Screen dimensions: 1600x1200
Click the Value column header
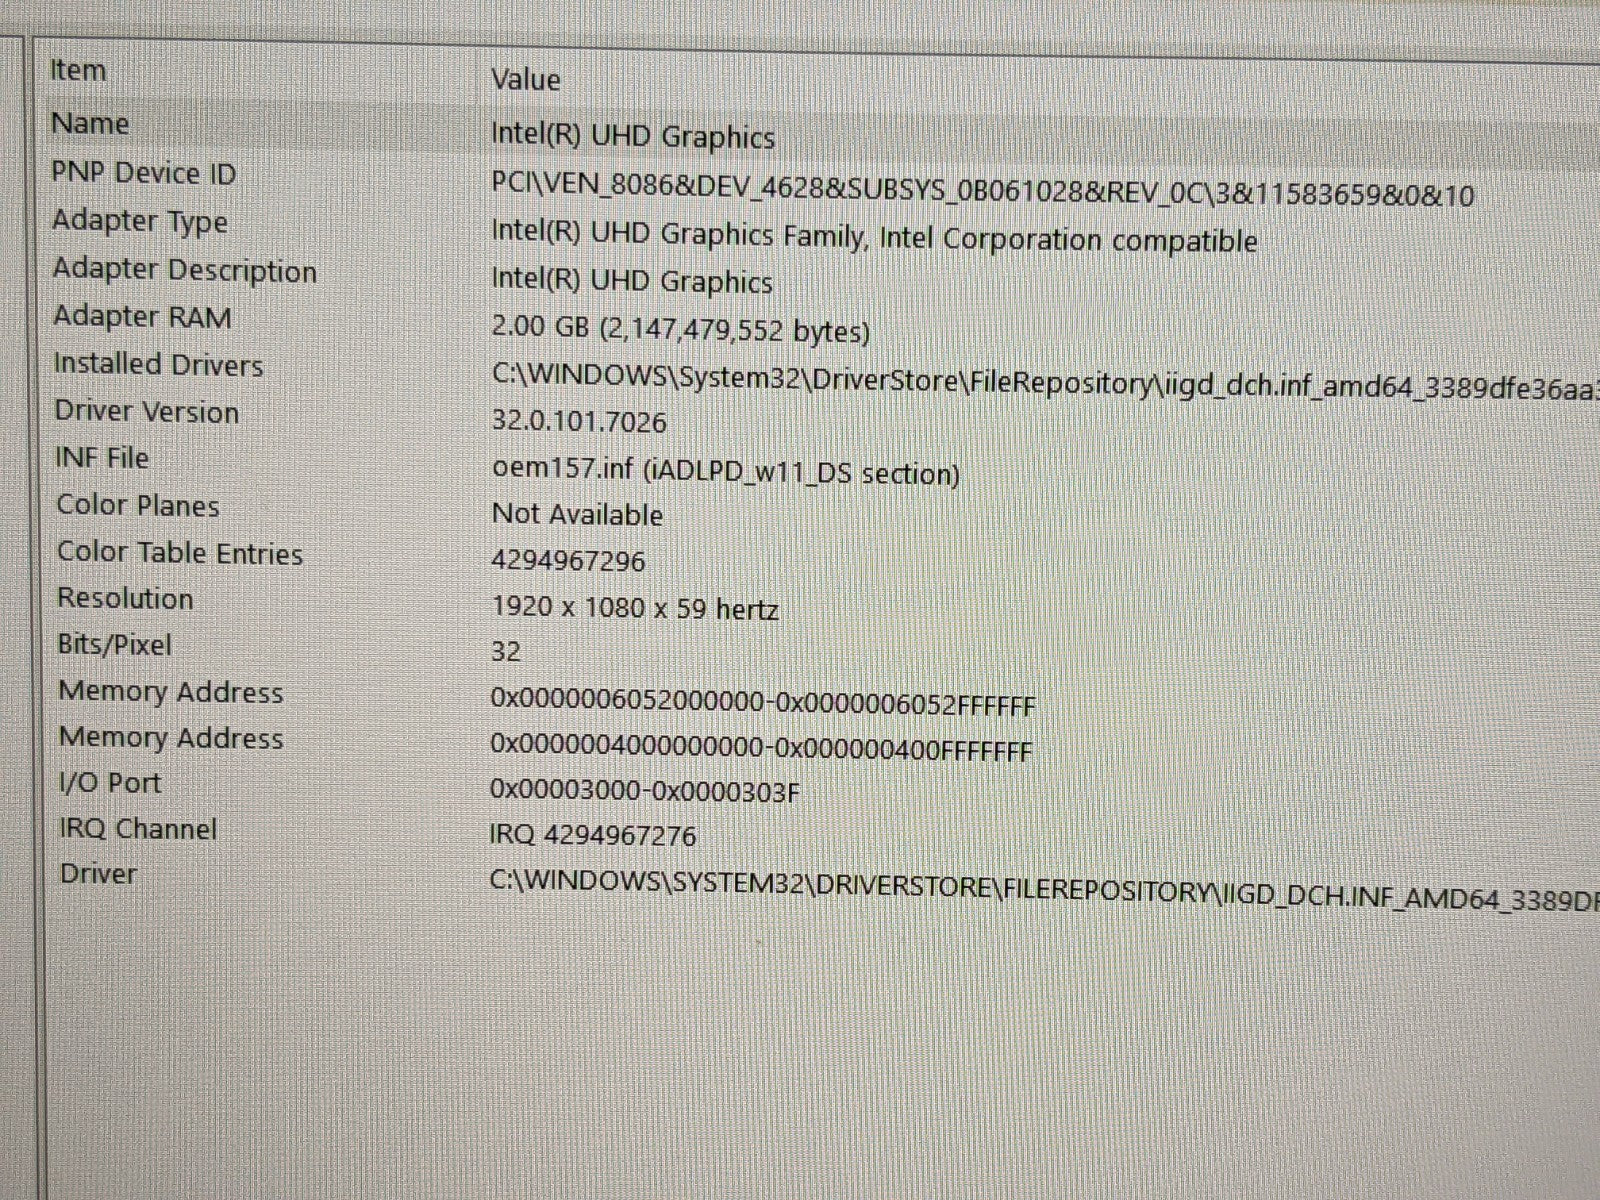(x=525, y=79)
